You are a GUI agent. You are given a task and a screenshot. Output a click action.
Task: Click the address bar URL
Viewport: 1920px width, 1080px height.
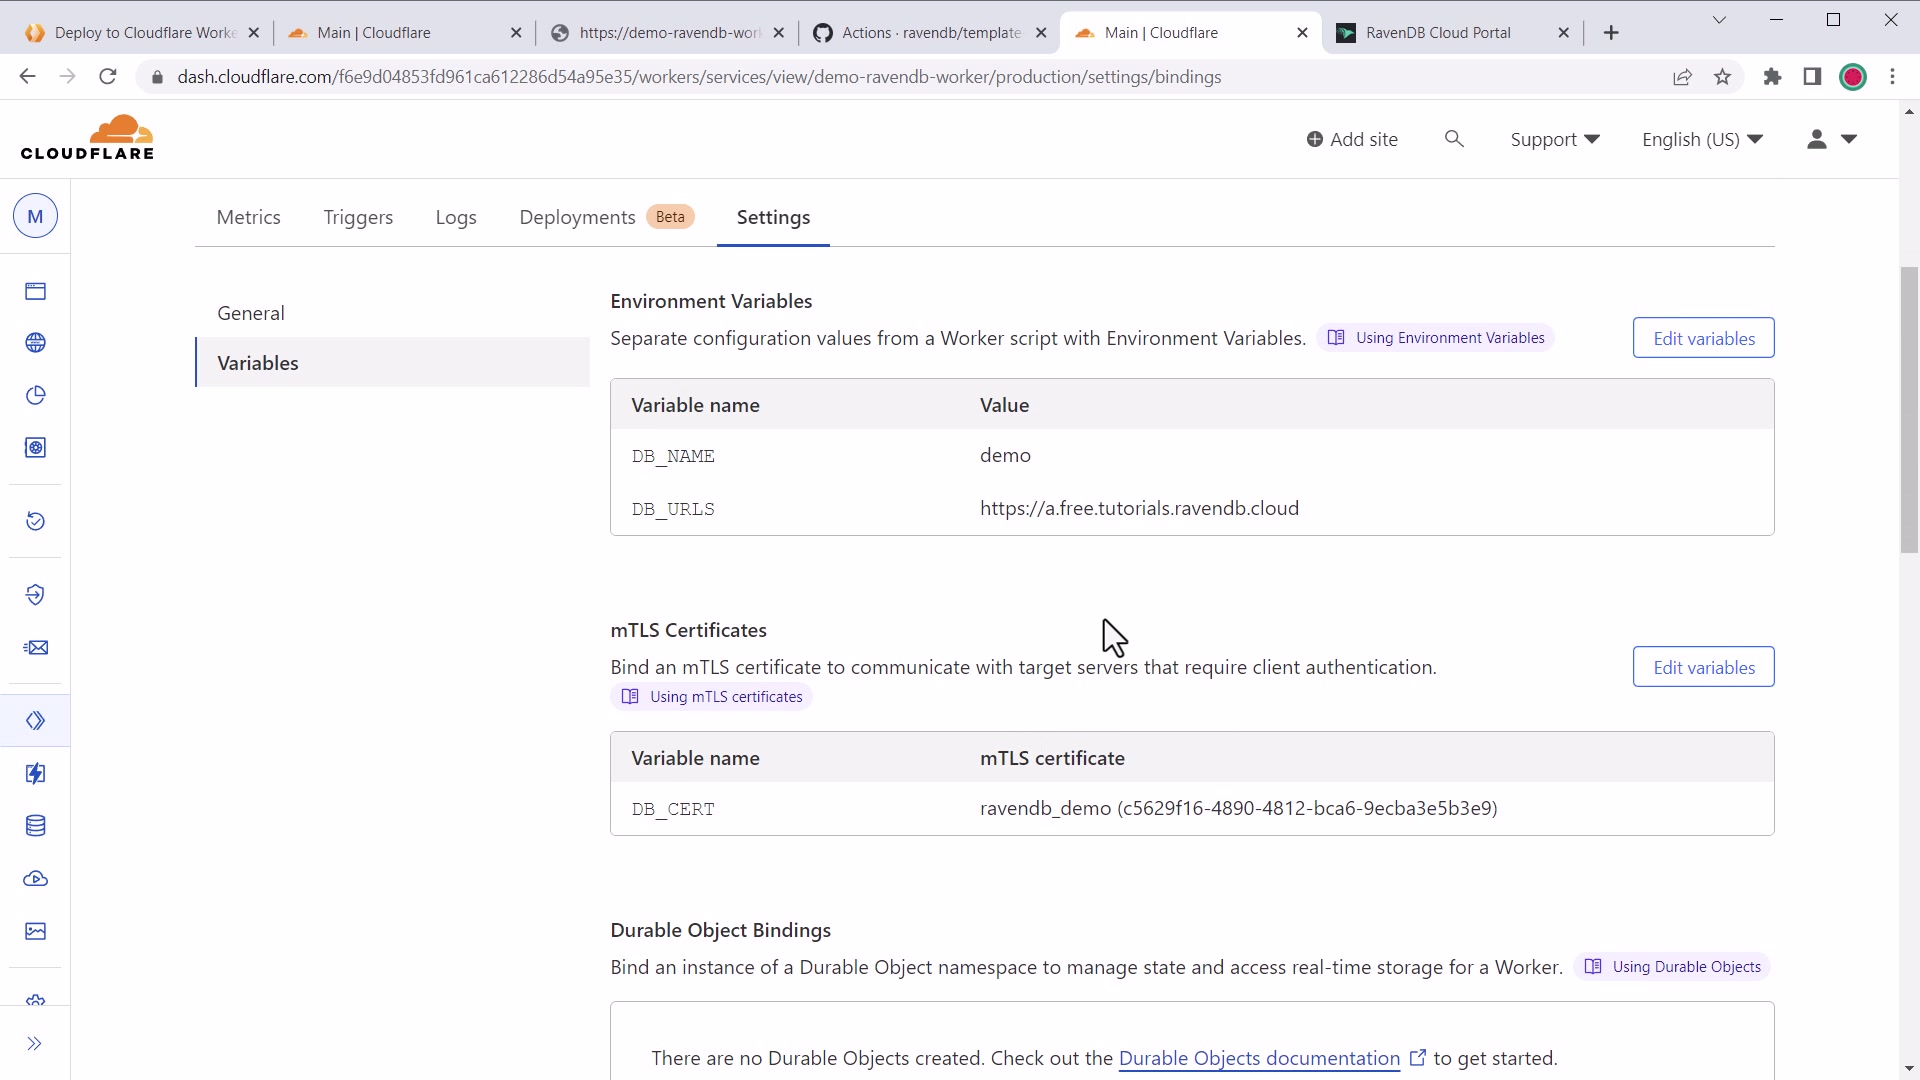click(x=699, y=77)
